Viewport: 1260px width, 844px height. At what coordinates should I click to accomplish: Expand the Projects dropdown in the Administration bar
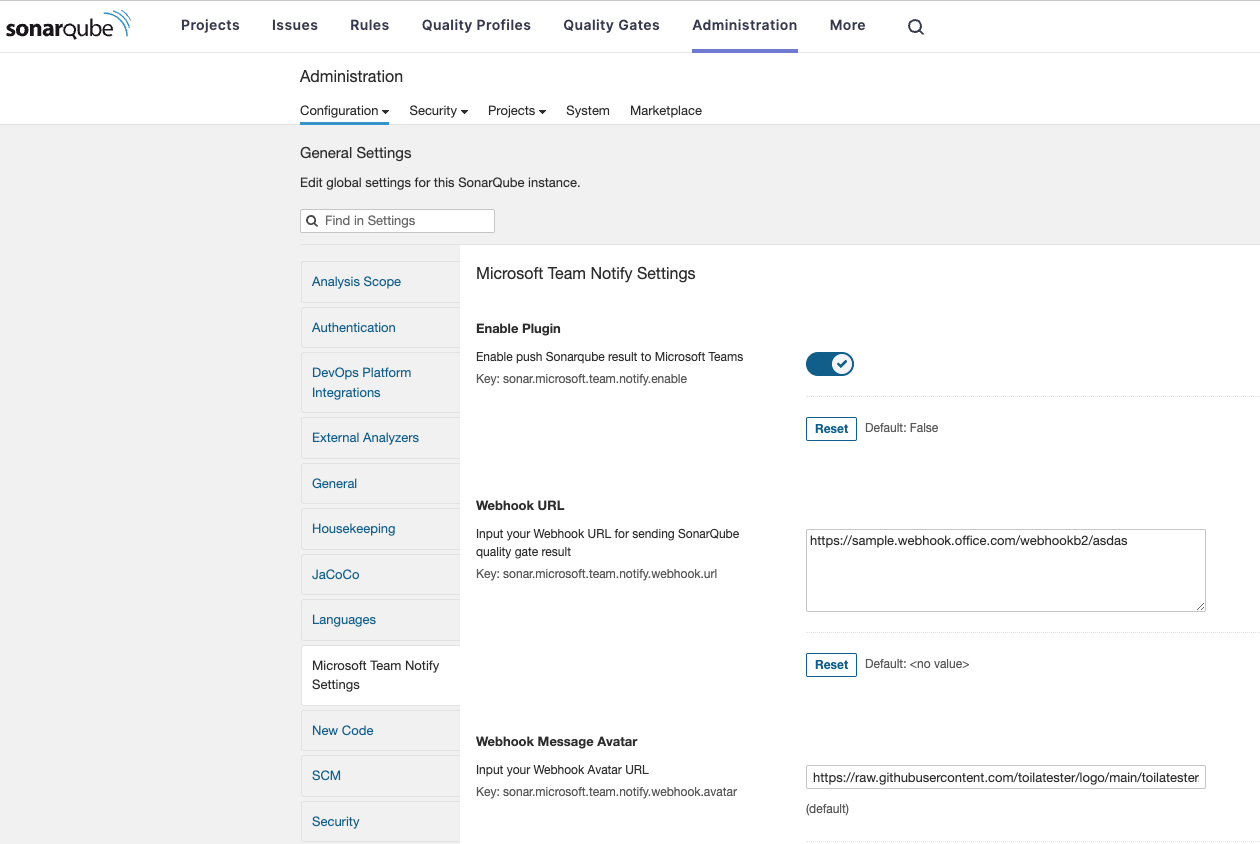(516, 111)
